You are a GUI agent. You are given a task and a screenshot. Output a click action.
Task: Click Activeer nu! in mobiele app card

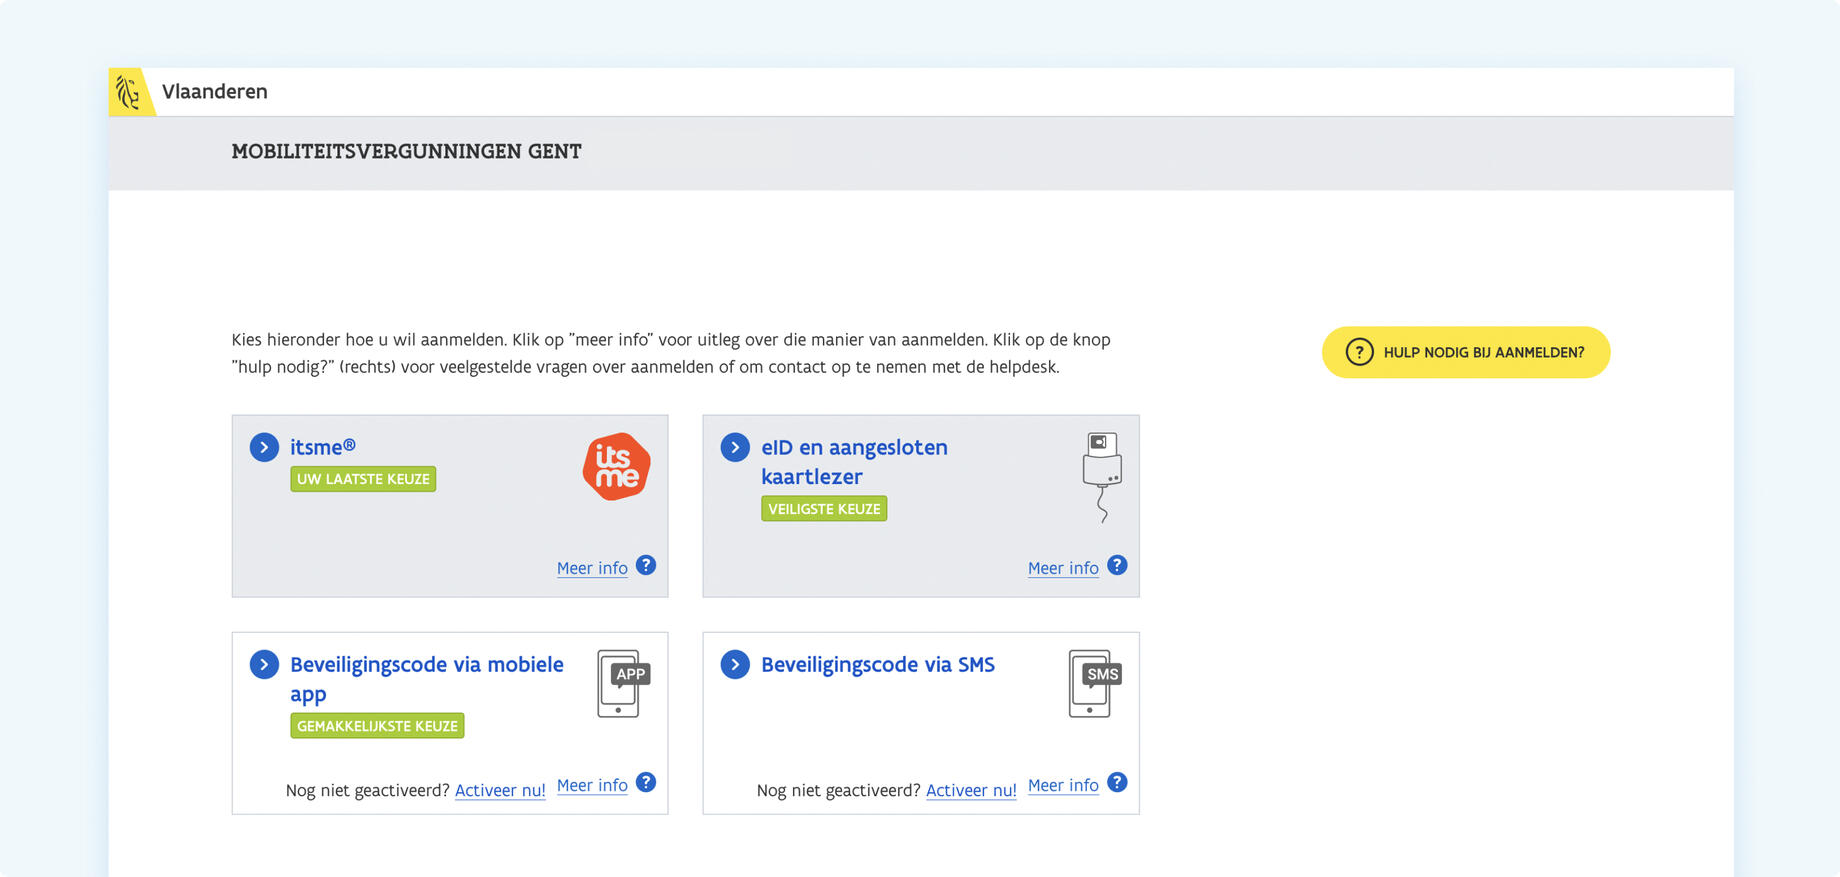500,790
